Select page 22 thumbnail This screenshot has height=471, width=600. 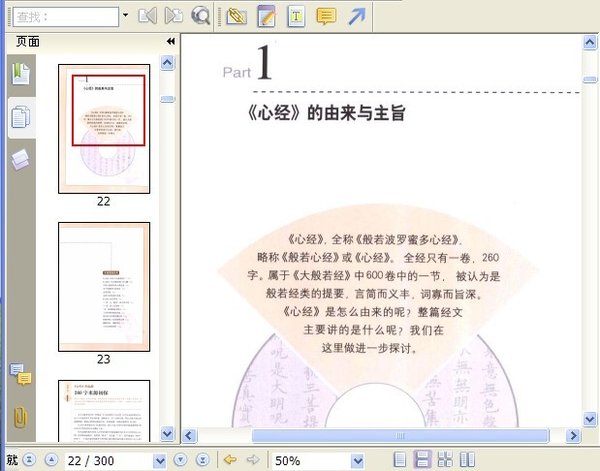coord(104,129)
